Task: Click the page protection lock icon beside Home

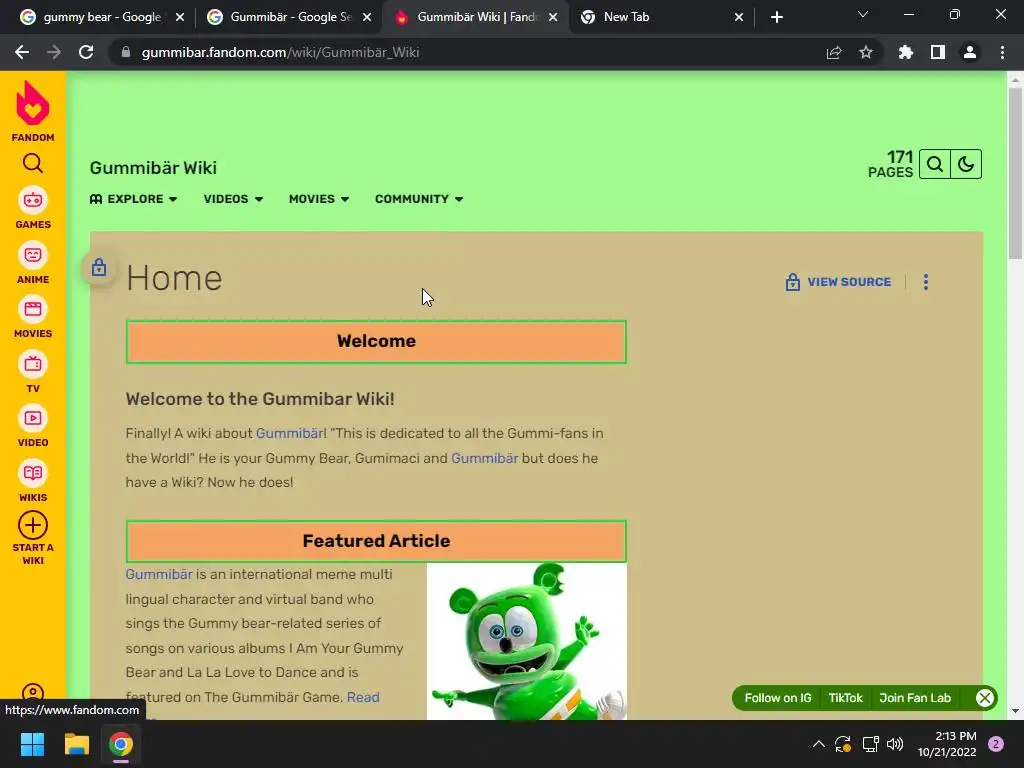Action: pos(99,267)
